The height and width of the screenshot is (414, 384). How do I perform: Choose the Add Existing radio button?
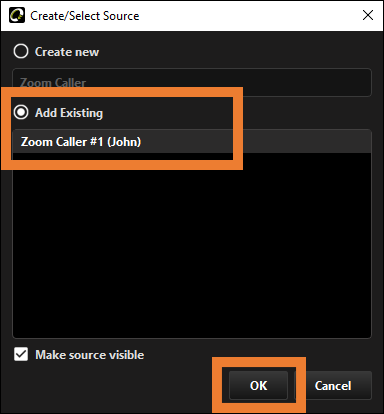tap(21, 112)
